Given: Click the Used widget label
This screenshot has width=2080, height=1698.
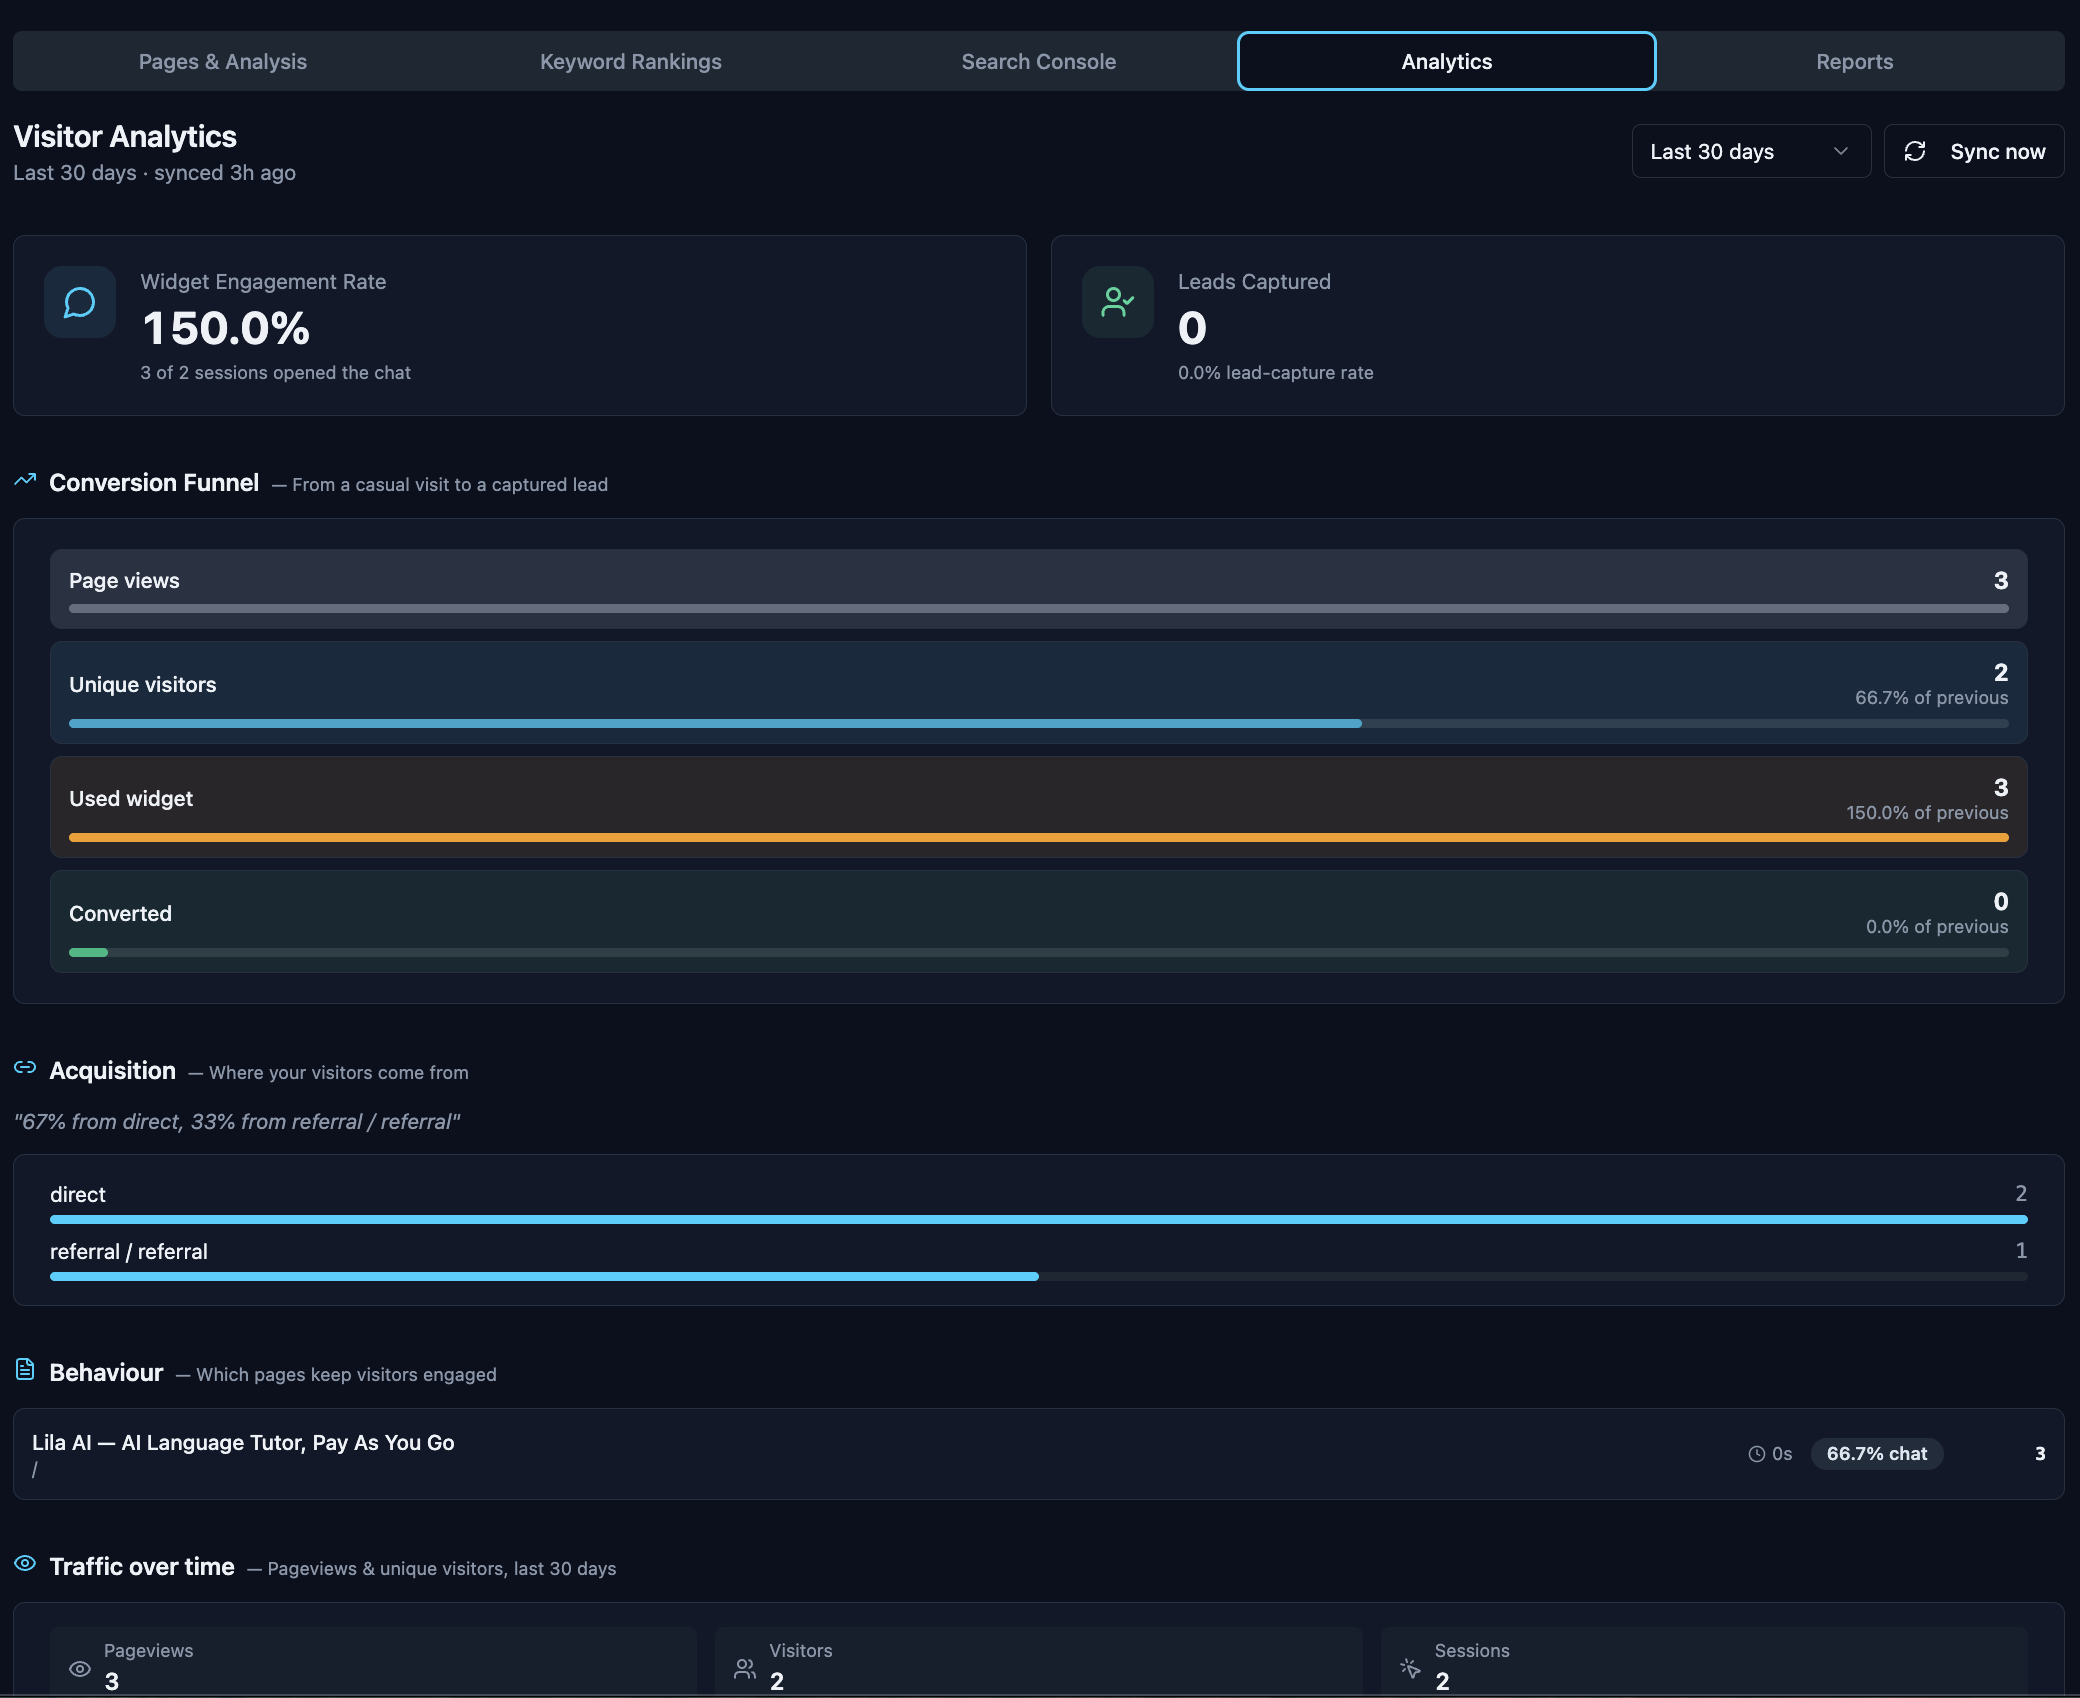Looking at the screenshot, I should click(131, 798).
